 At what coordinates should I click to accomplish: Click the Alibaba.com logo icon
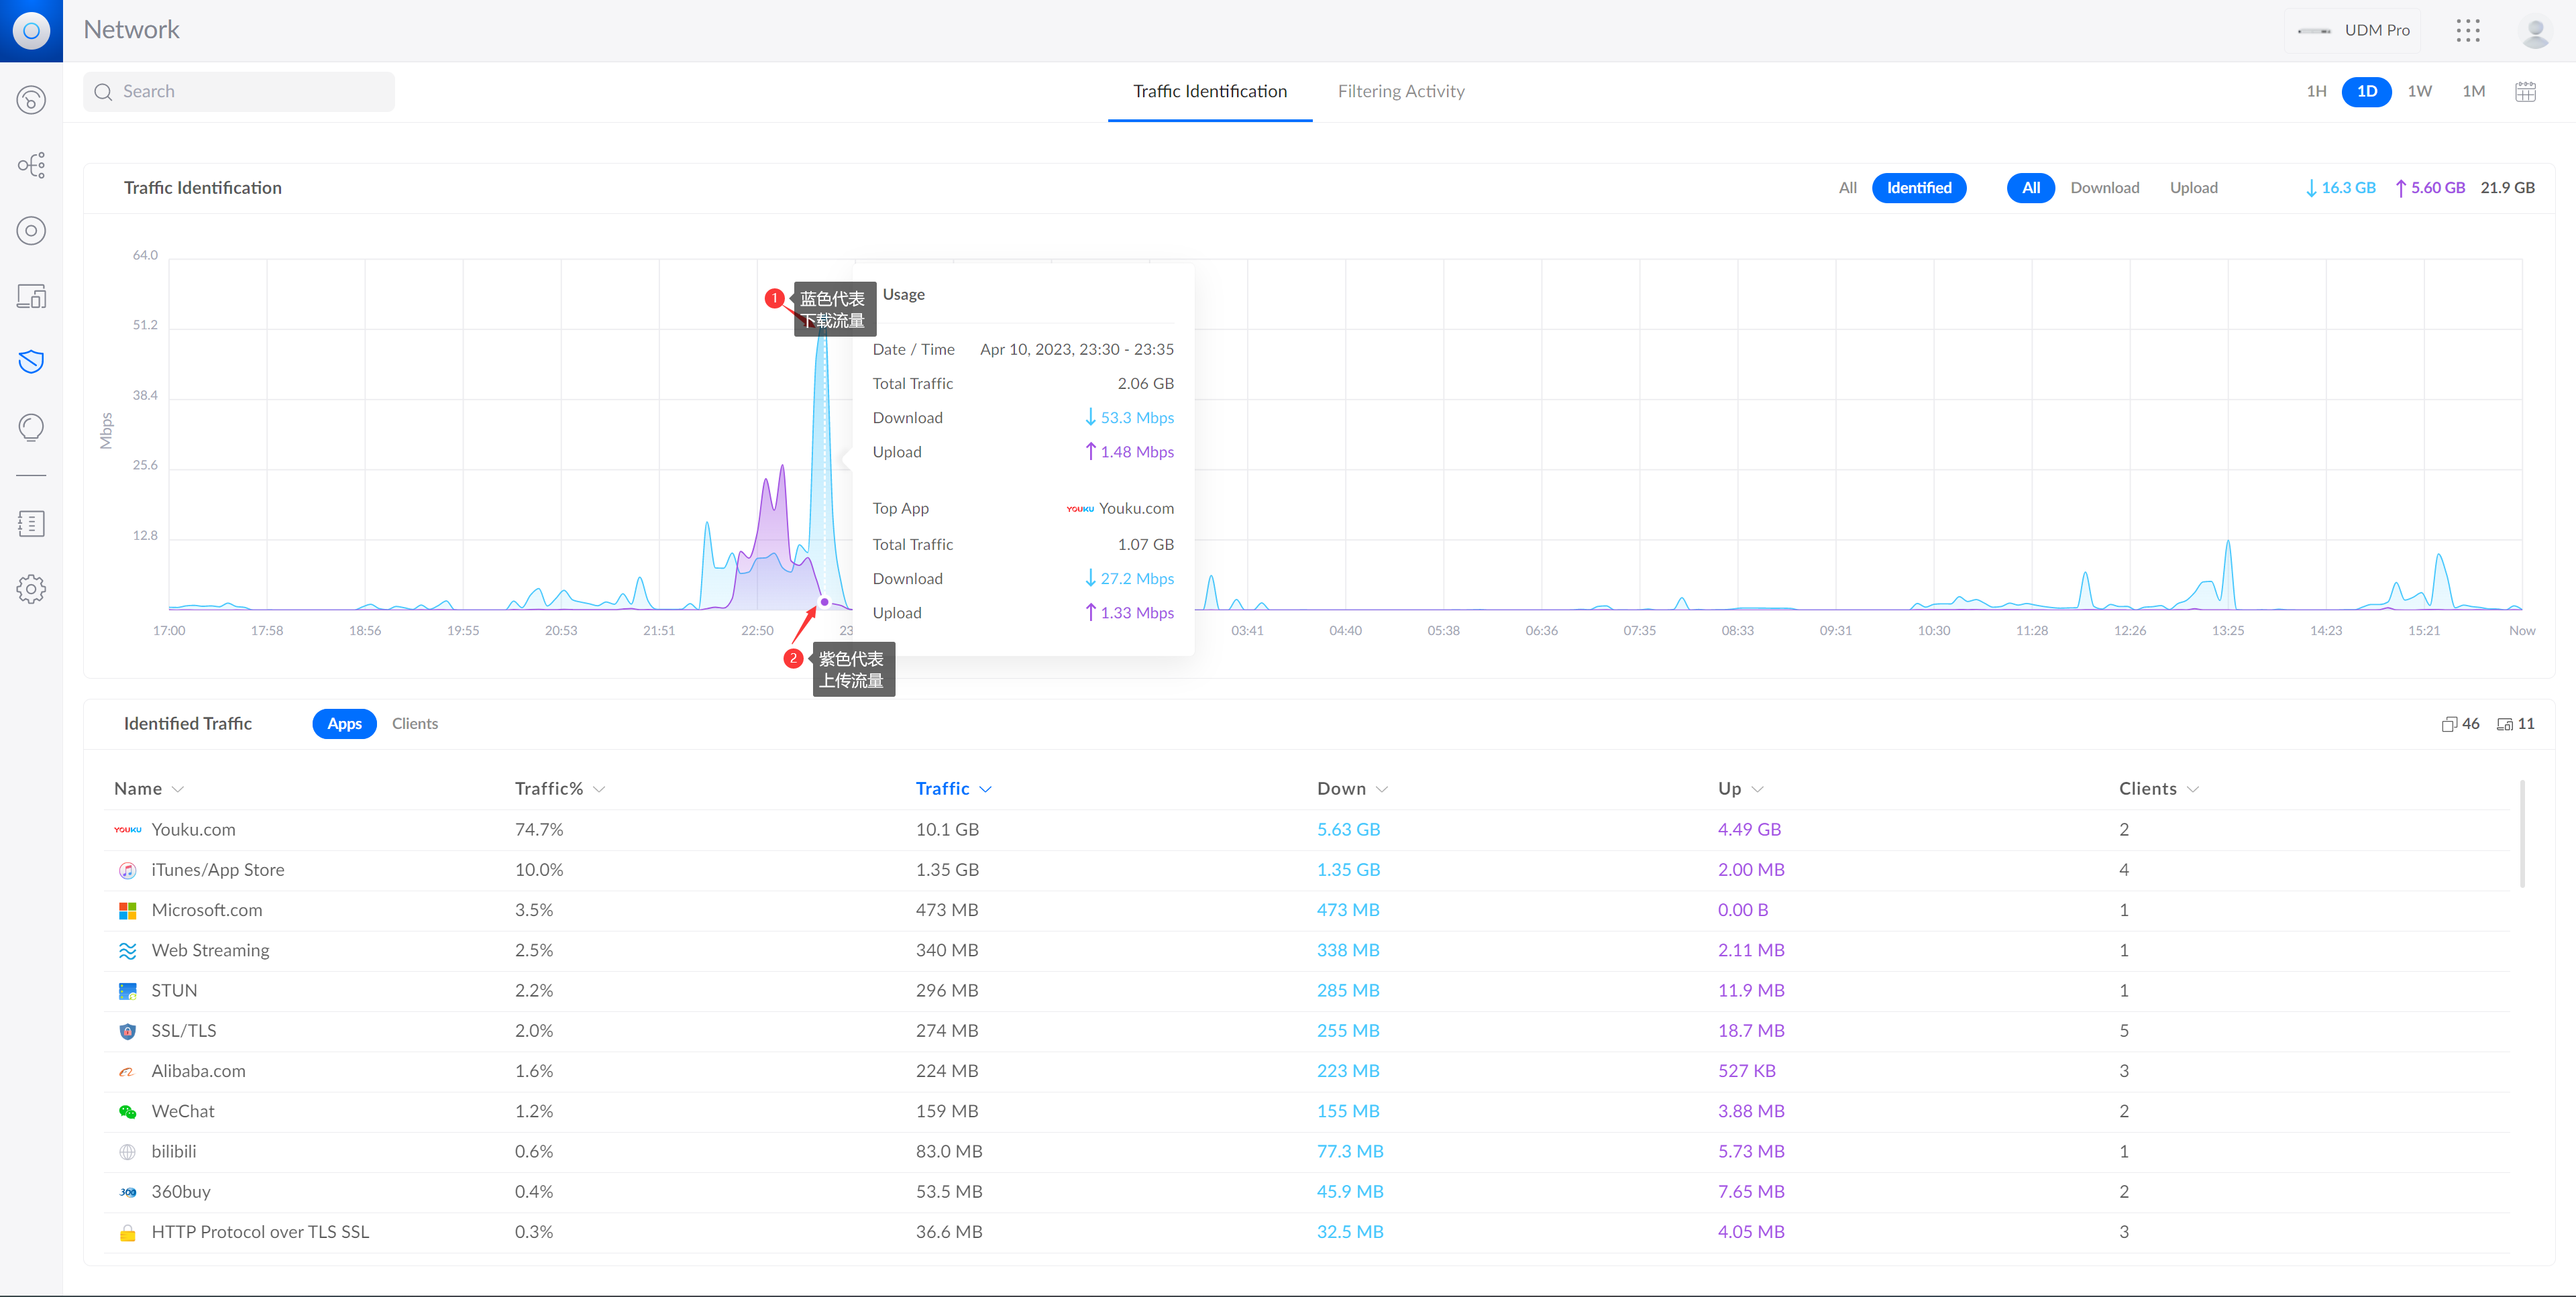click(x=127, y=1072)
